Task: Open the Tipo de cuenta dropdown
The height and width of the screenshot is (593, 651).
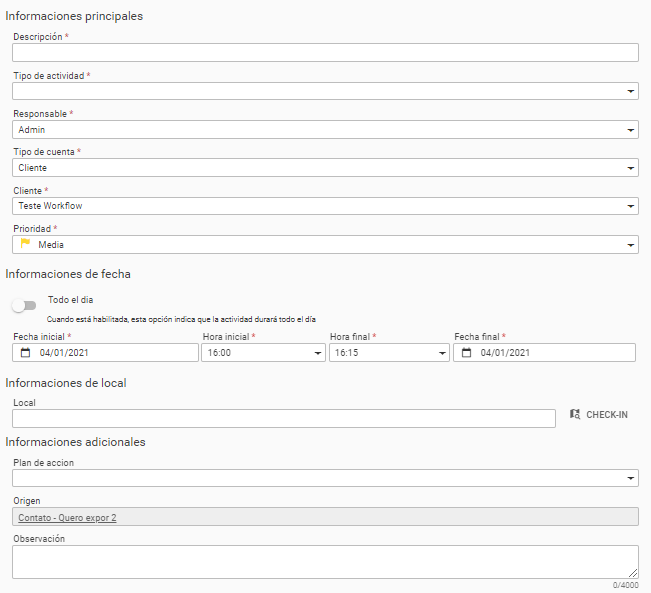Action: (x=325, y=168)
